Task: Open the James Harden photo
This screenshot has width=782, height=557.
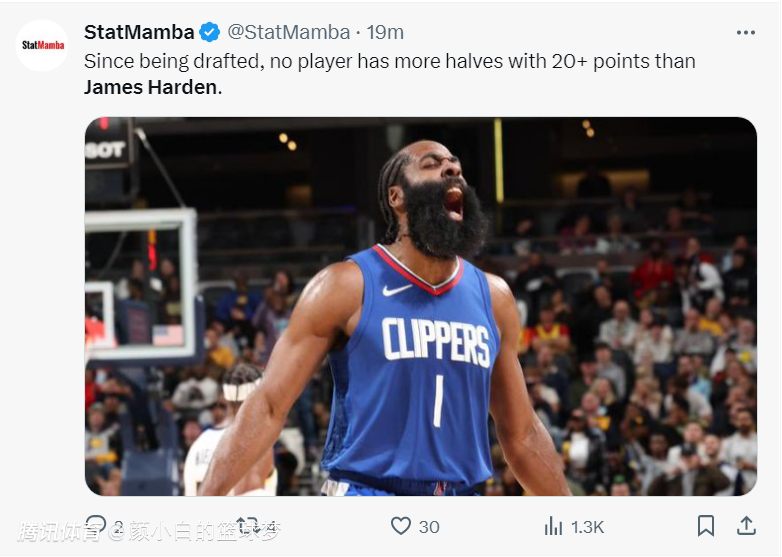Action: tap(420, 306)
